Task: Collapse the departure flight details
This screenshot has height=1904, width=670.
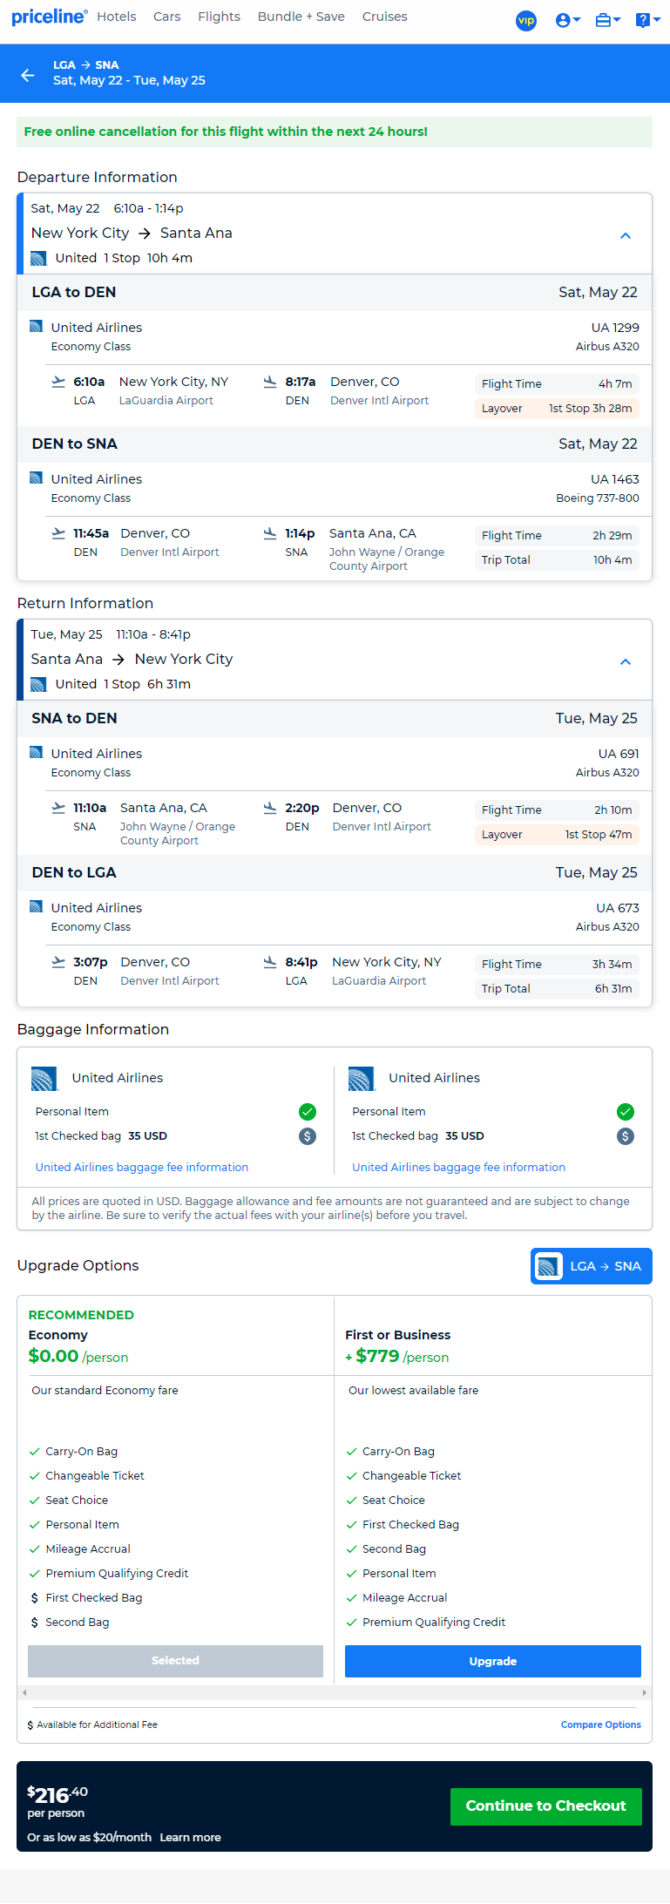Action: pos(625,236)
